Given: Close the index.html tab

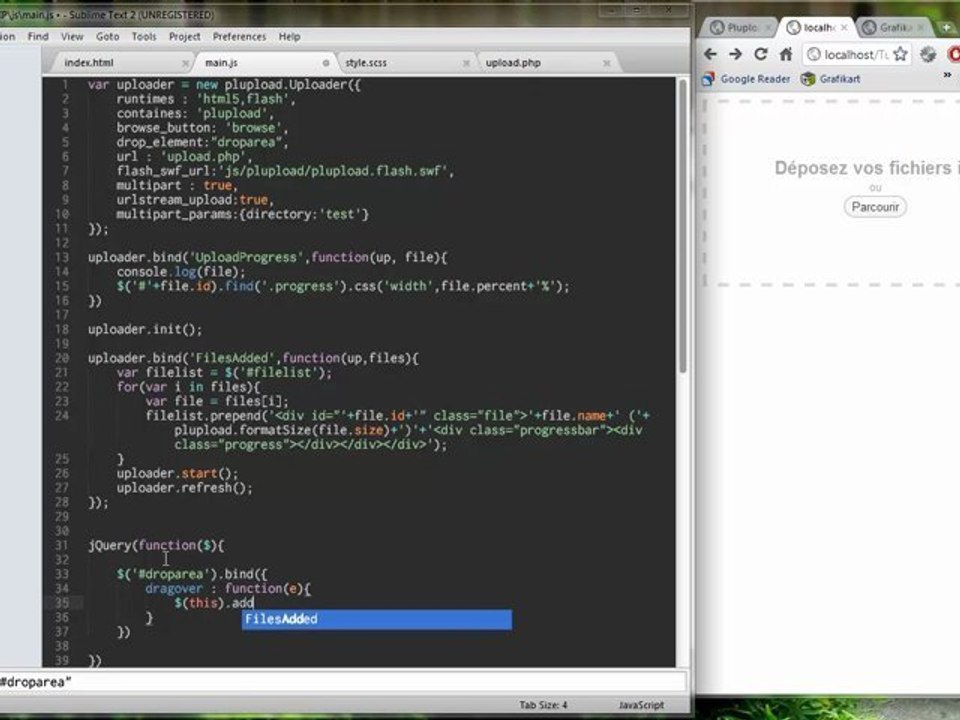Looking at the screenshot, I should pos(186,63).
